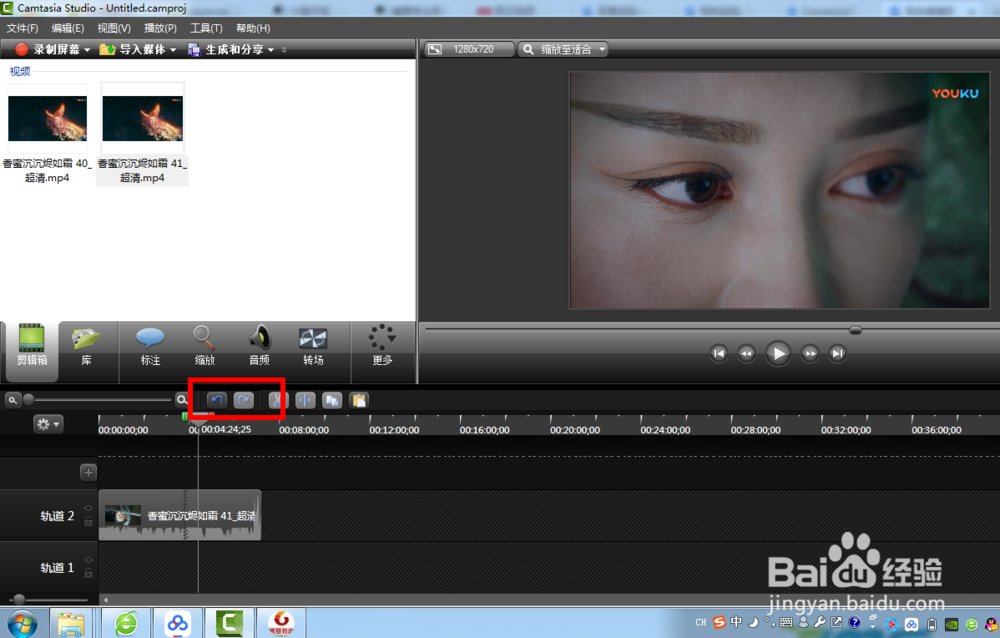Click ruler at 00:08:00;00 mark
Screen dimensions: 1000x638
pyautogui.click(x=304, y=430)
